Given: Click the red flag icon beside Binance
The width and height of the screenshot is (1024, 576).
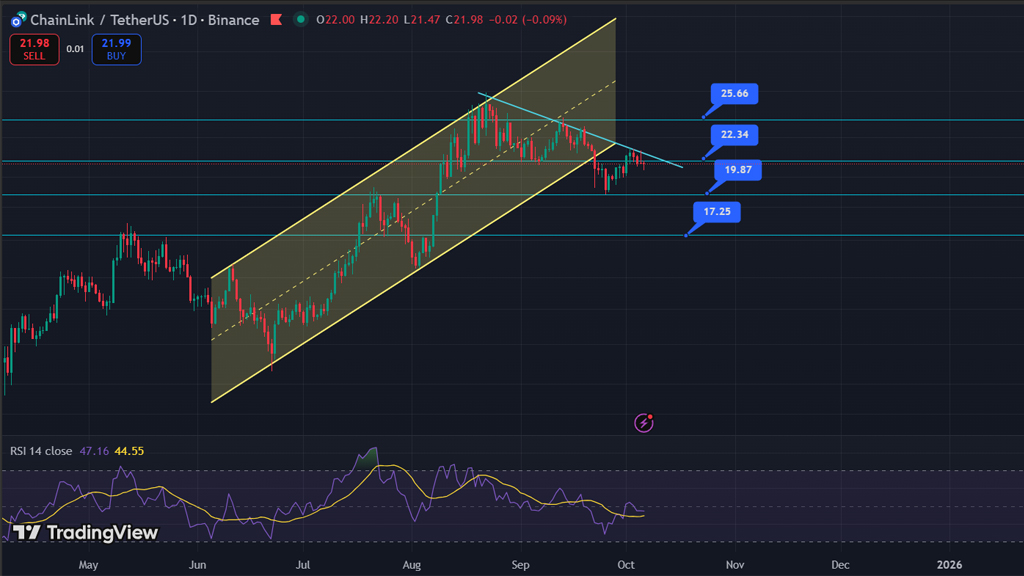Looking at the screenshot, I should [275, 20].
